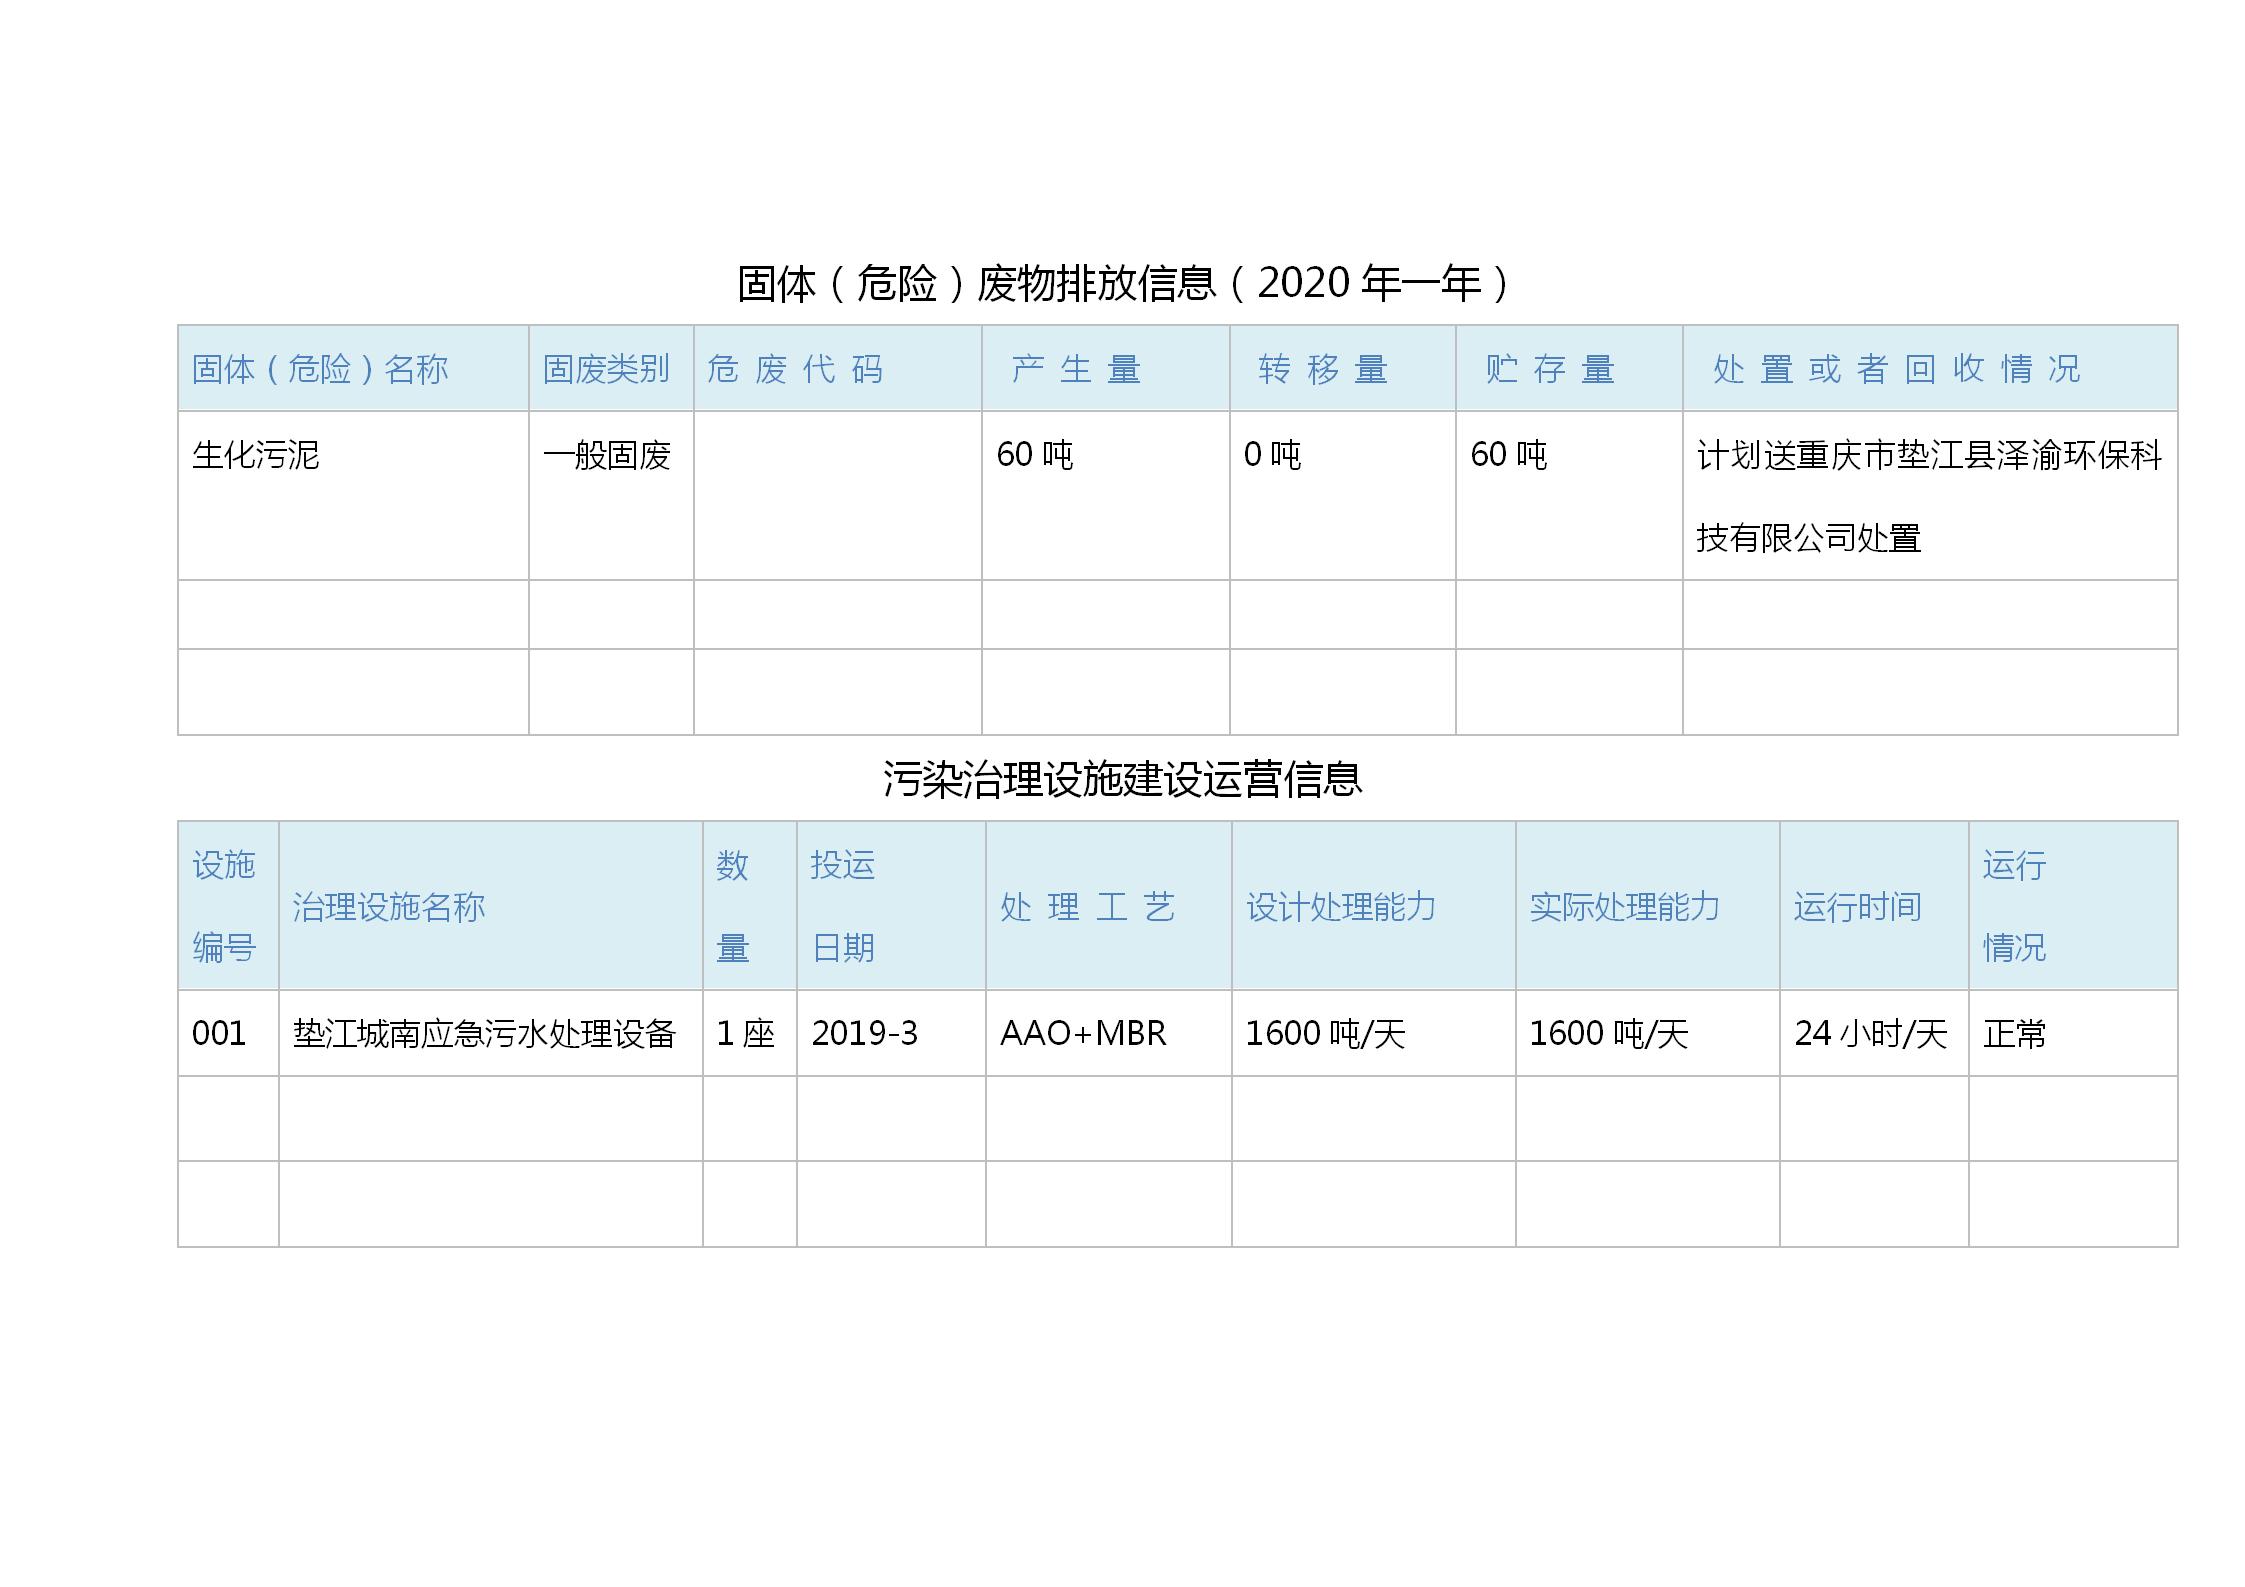The height and width of the screenshot is (1587, 2245).
Task: Click the 固体(危险)名称 header cell
Action: 320,369
